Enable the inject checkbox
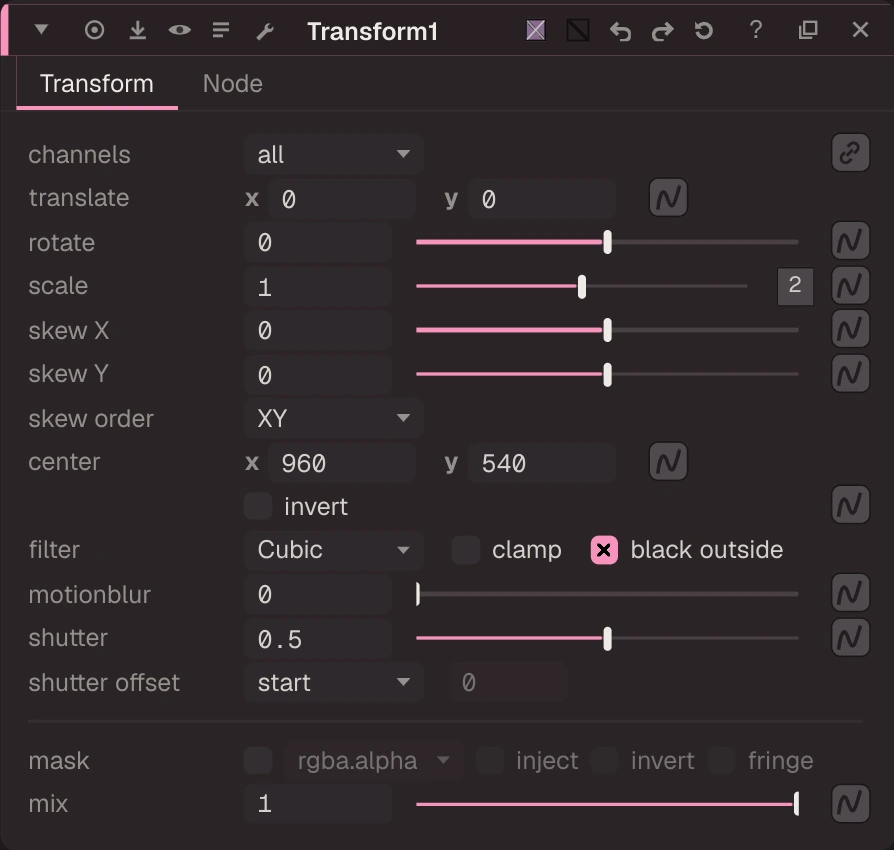The width and height of the screenshot is (894, 850). click(490, 760)
